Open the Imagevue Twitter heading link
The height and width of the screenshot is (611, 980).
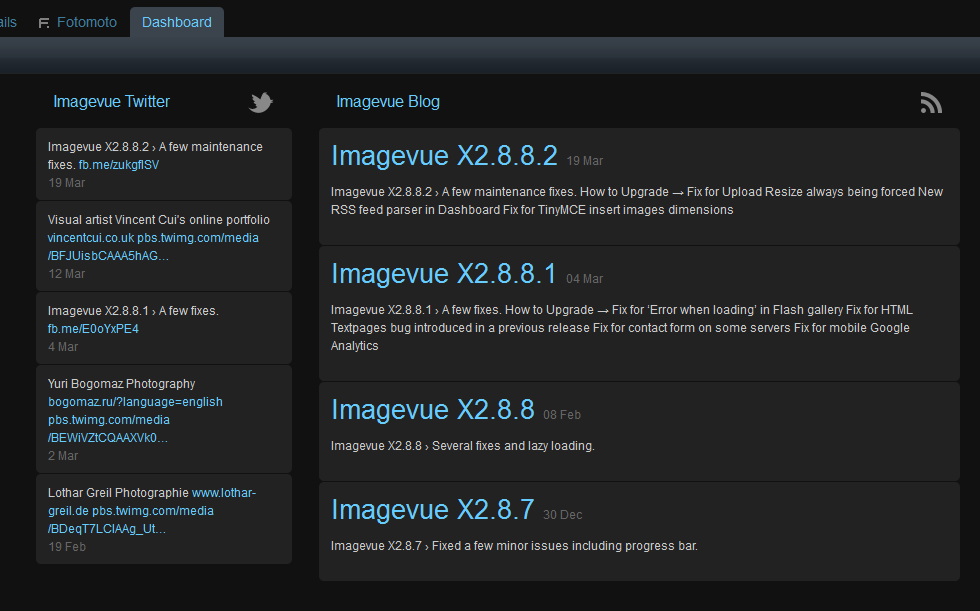coord(111,101)
